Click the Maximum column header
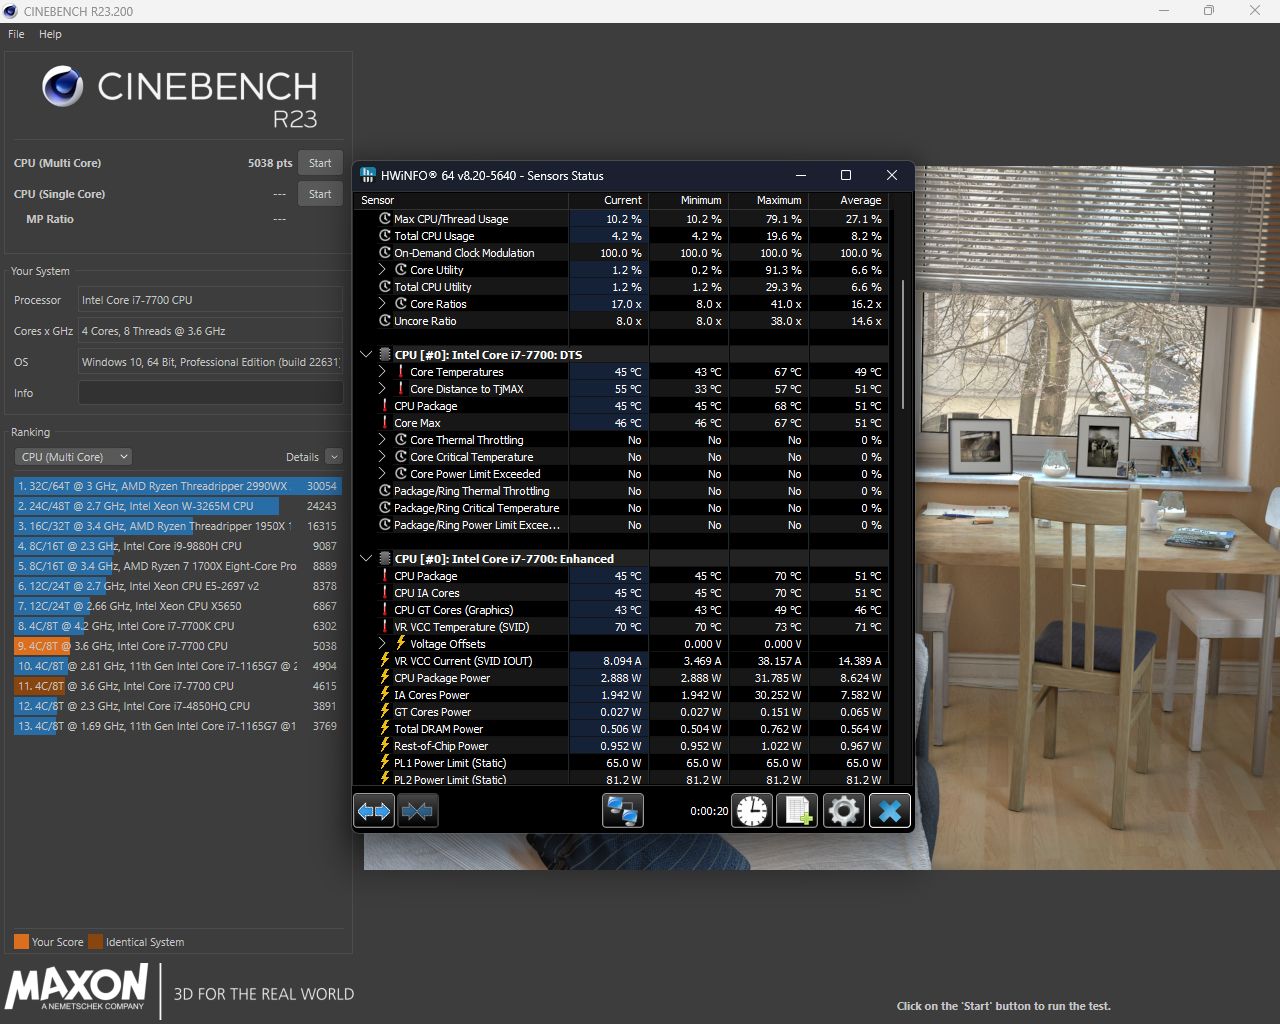The width and height of the screenshot is (1280, 1024). pyautogui.click(x=770, y=200)
